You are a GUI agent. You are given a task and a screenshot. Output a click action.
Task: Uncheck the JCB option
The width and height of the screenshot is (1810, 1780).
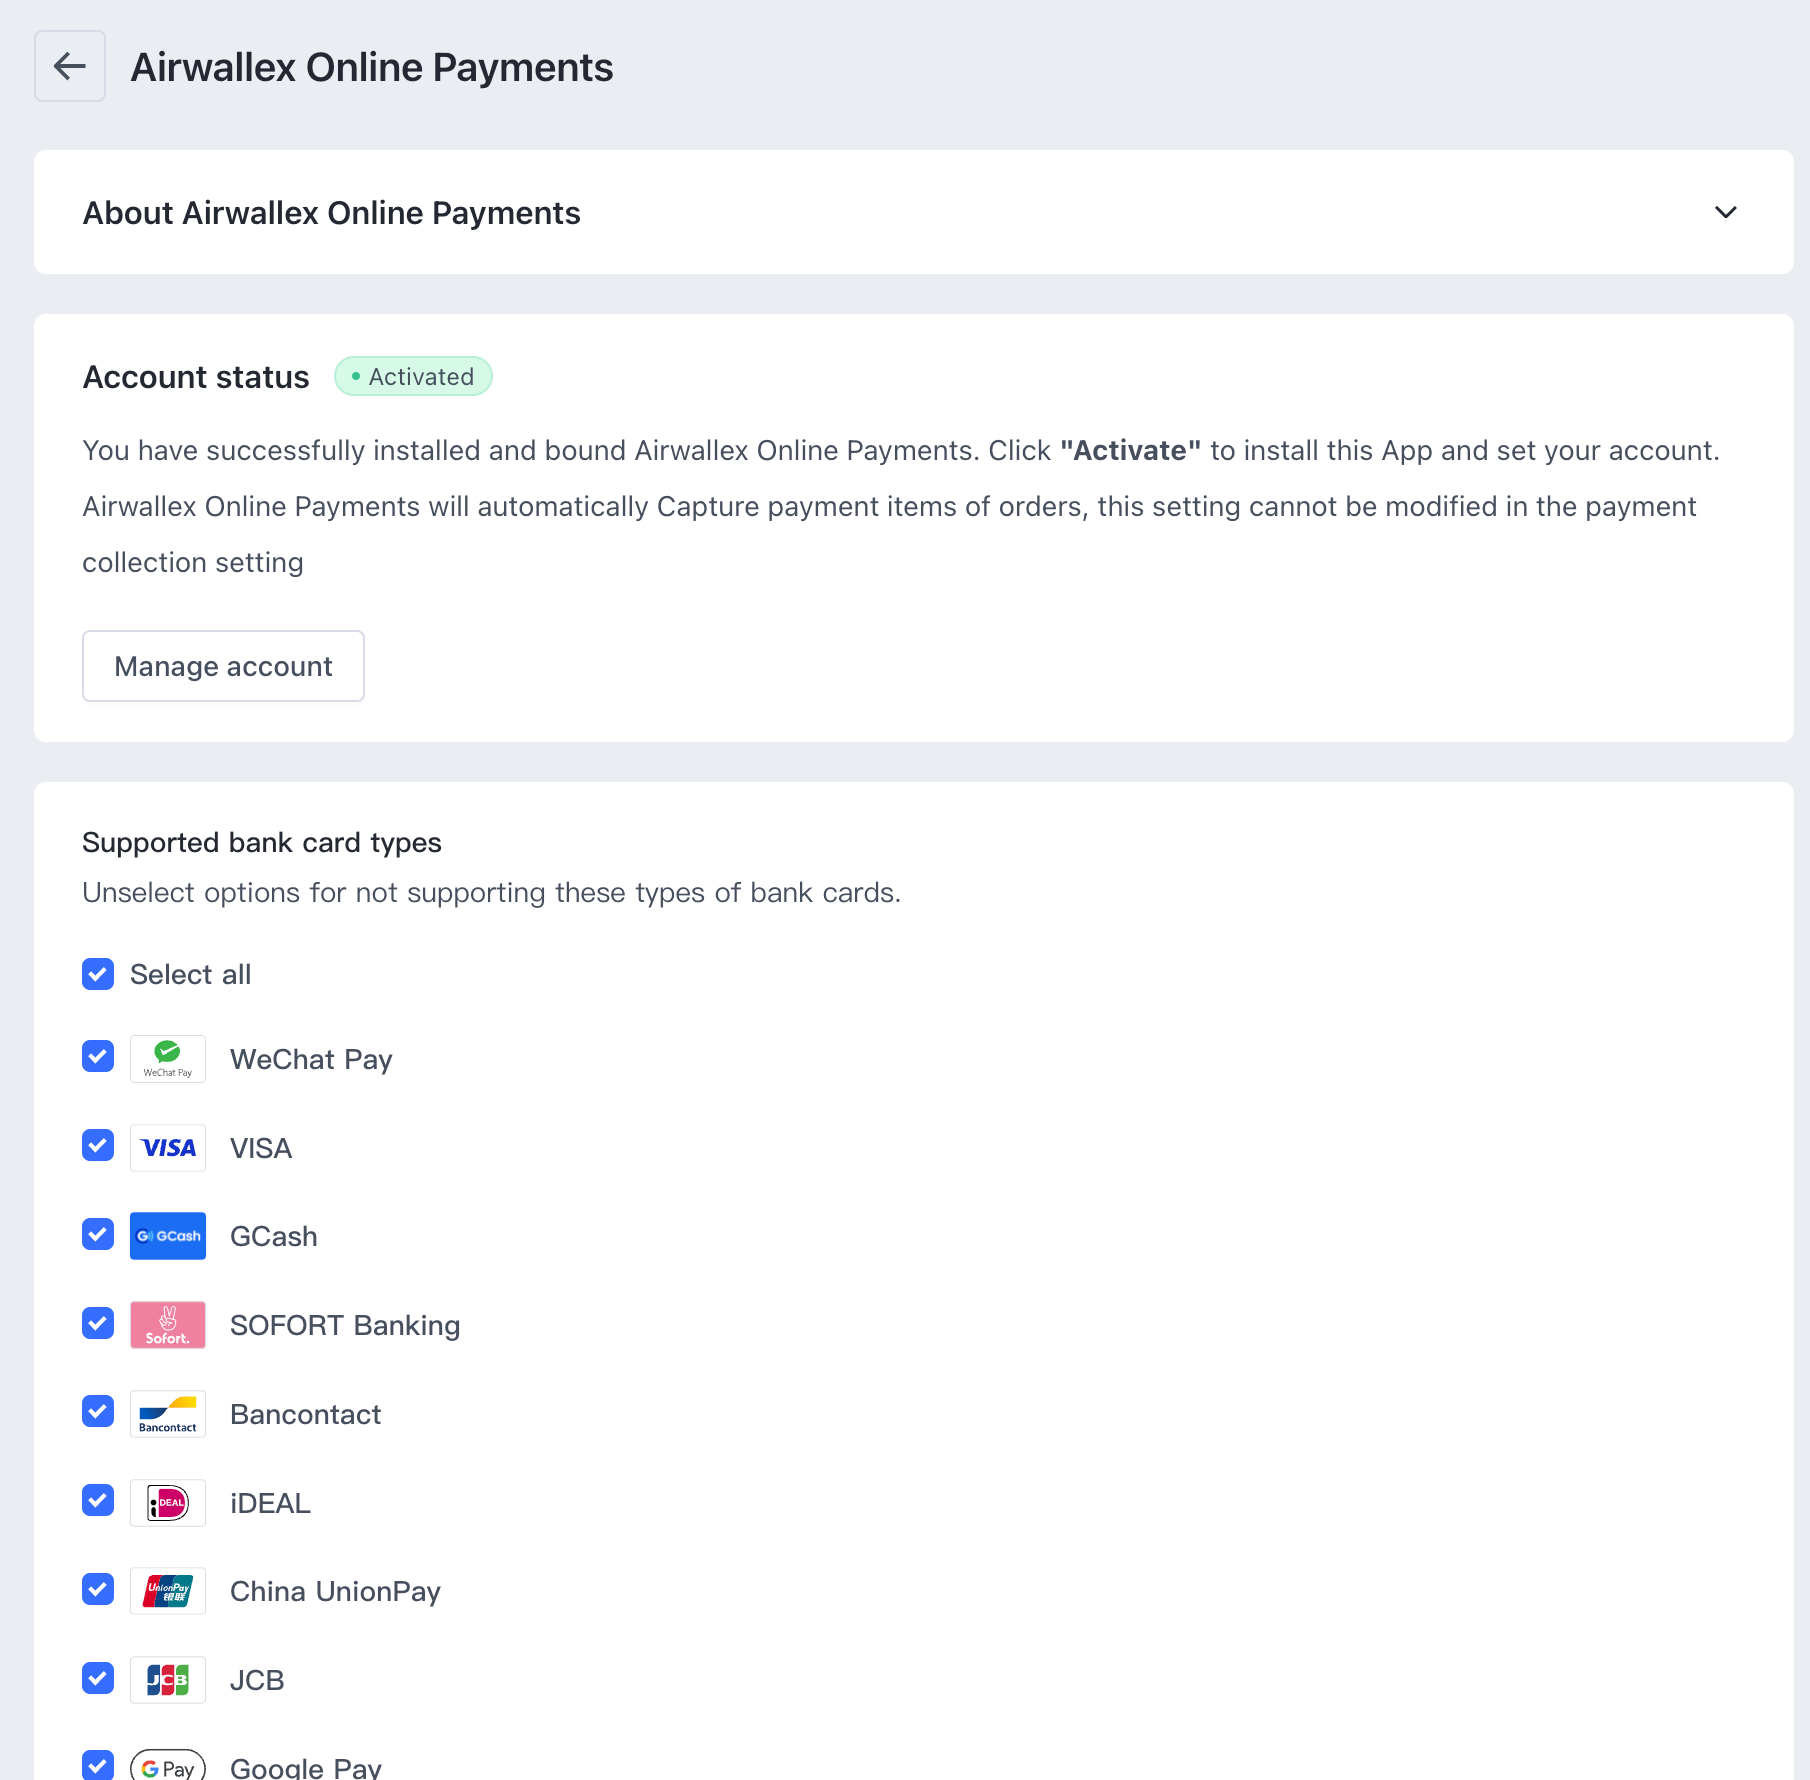tap(97, 1677)
